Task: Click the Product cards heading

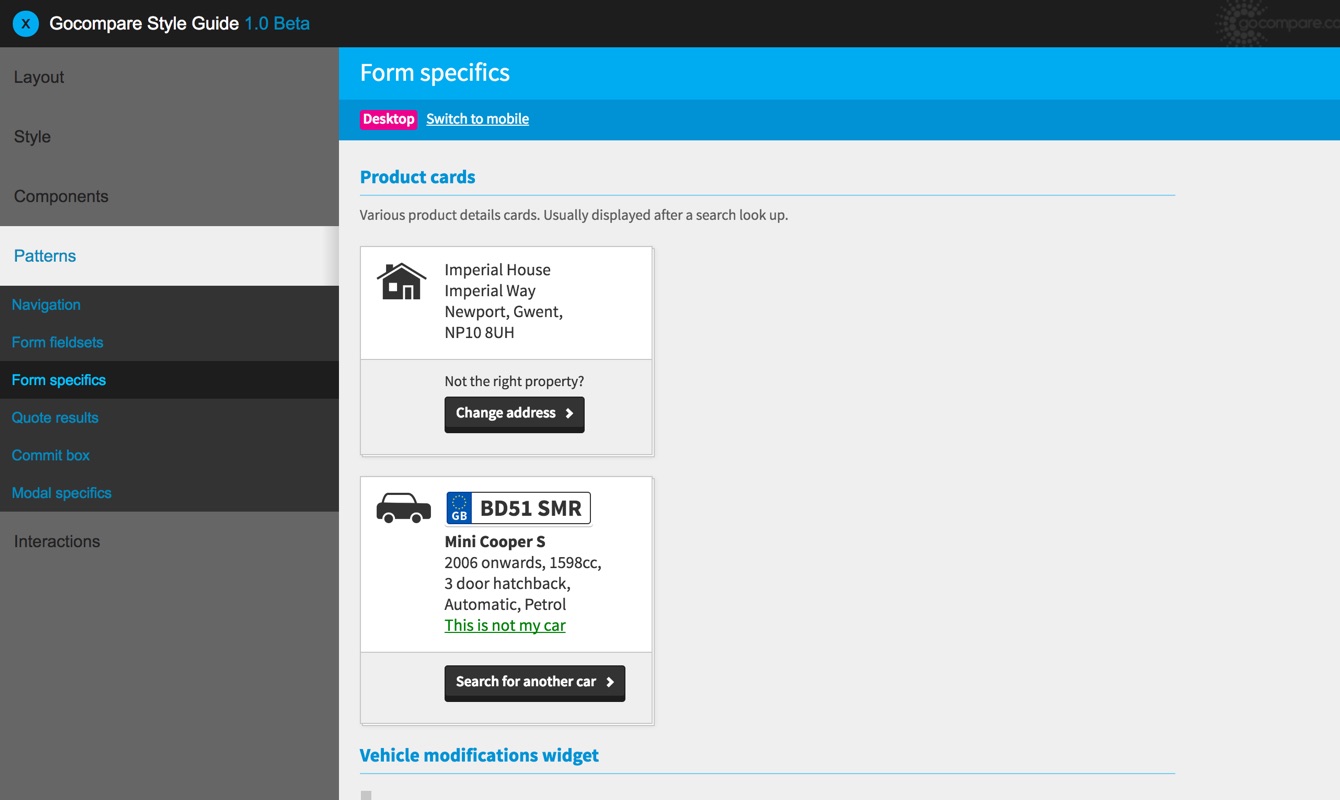Action: [417, 177]
